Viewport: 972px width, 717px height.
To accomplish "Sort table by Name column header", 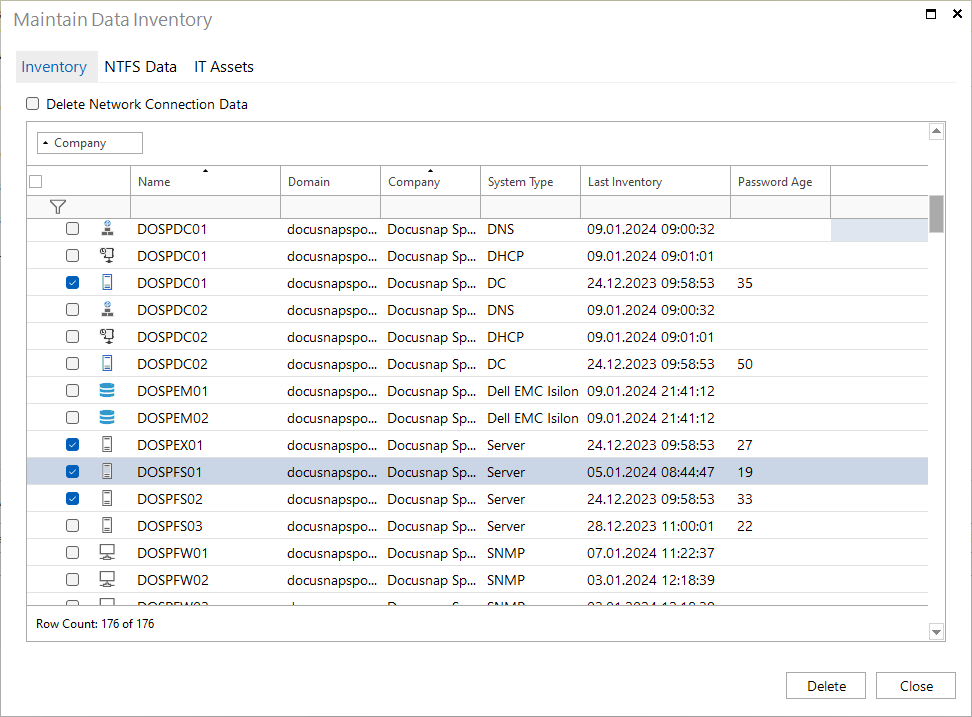I will [x=205, y=181].
